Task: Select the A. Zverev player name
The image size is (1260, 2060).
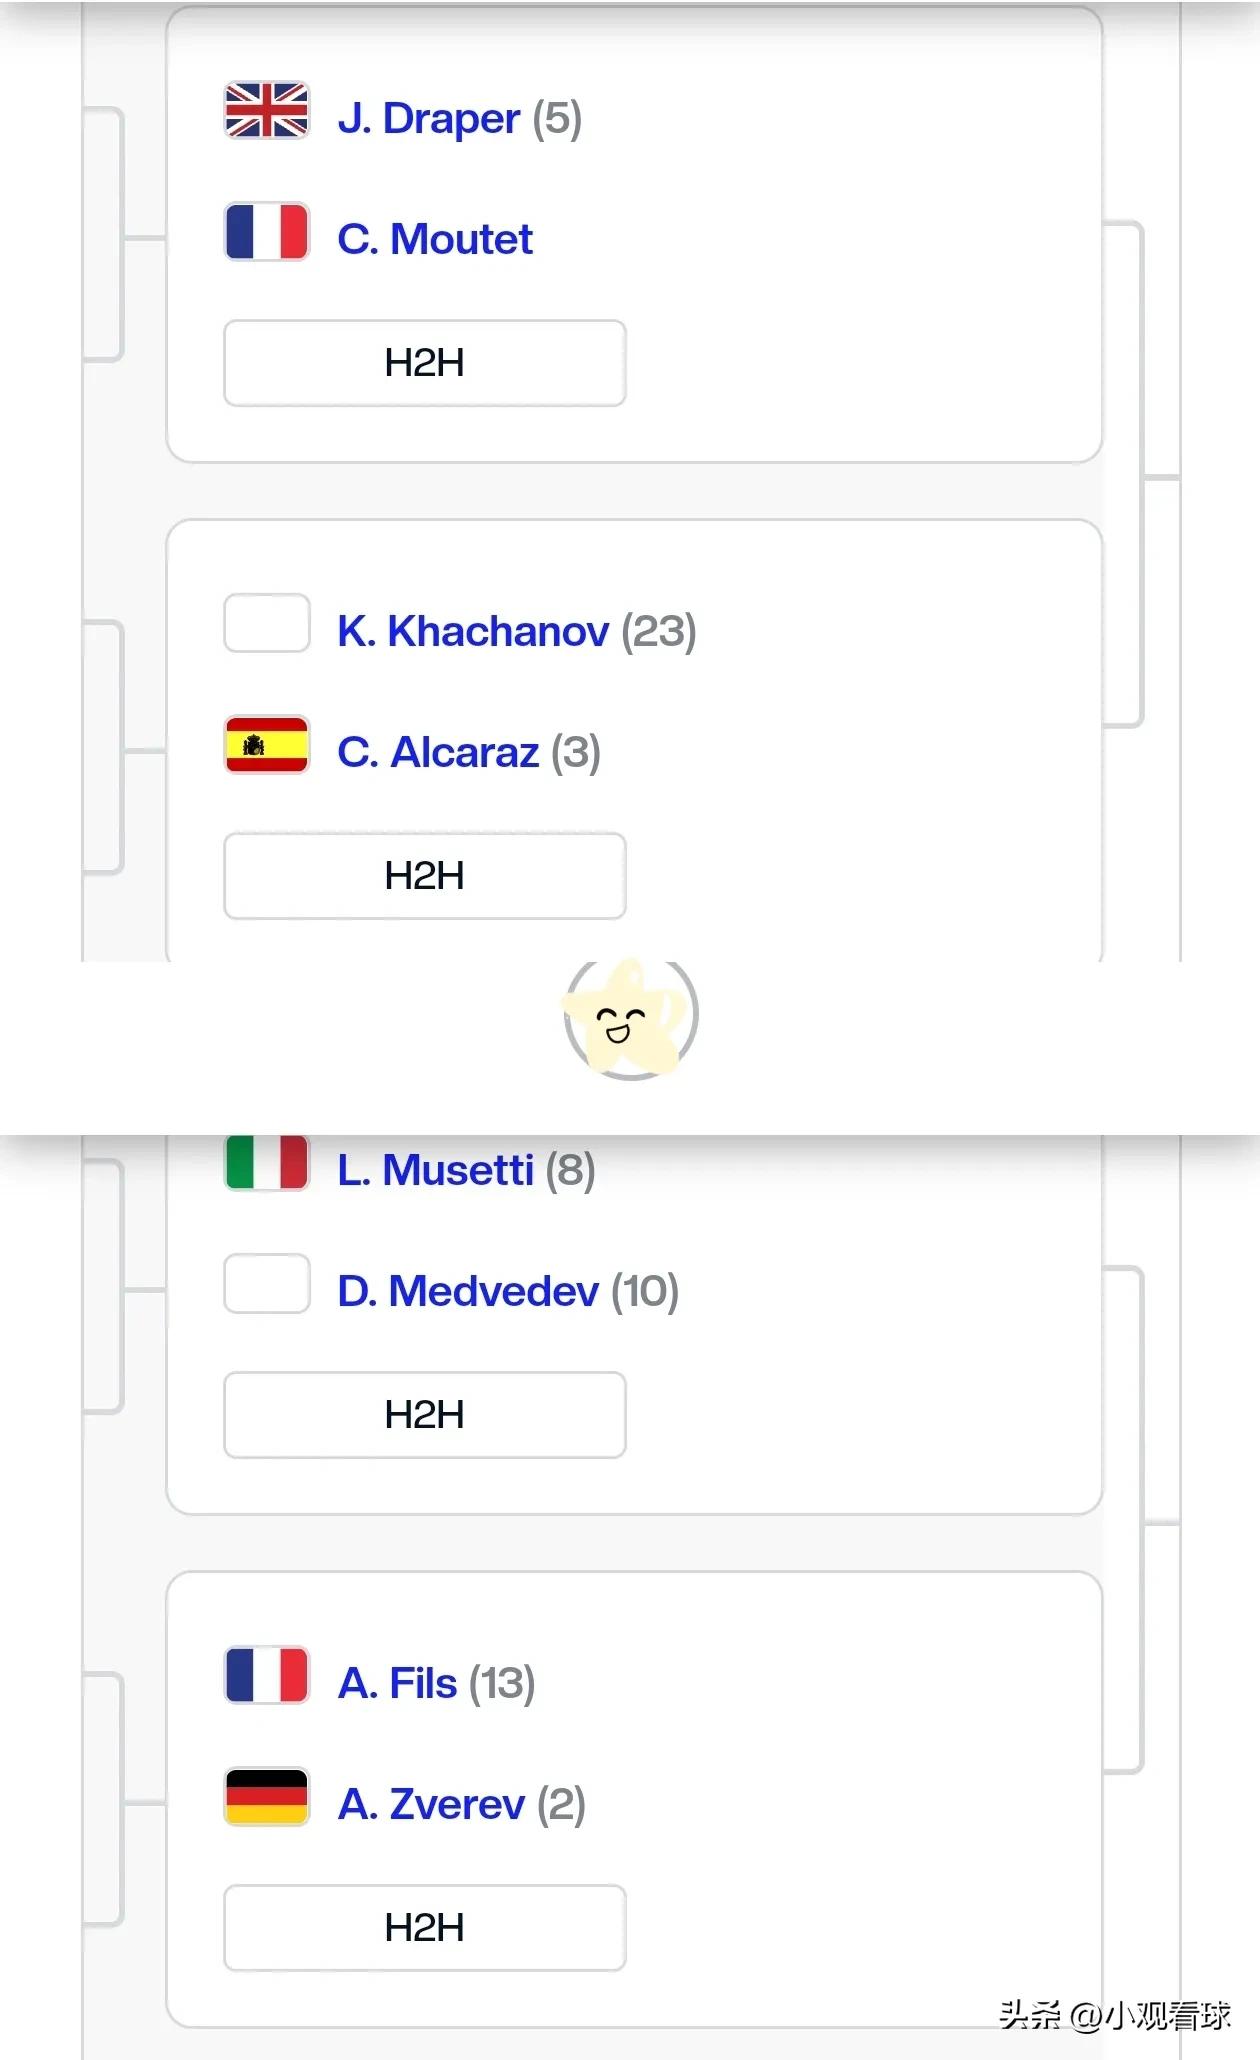Action: point(431,1804)
